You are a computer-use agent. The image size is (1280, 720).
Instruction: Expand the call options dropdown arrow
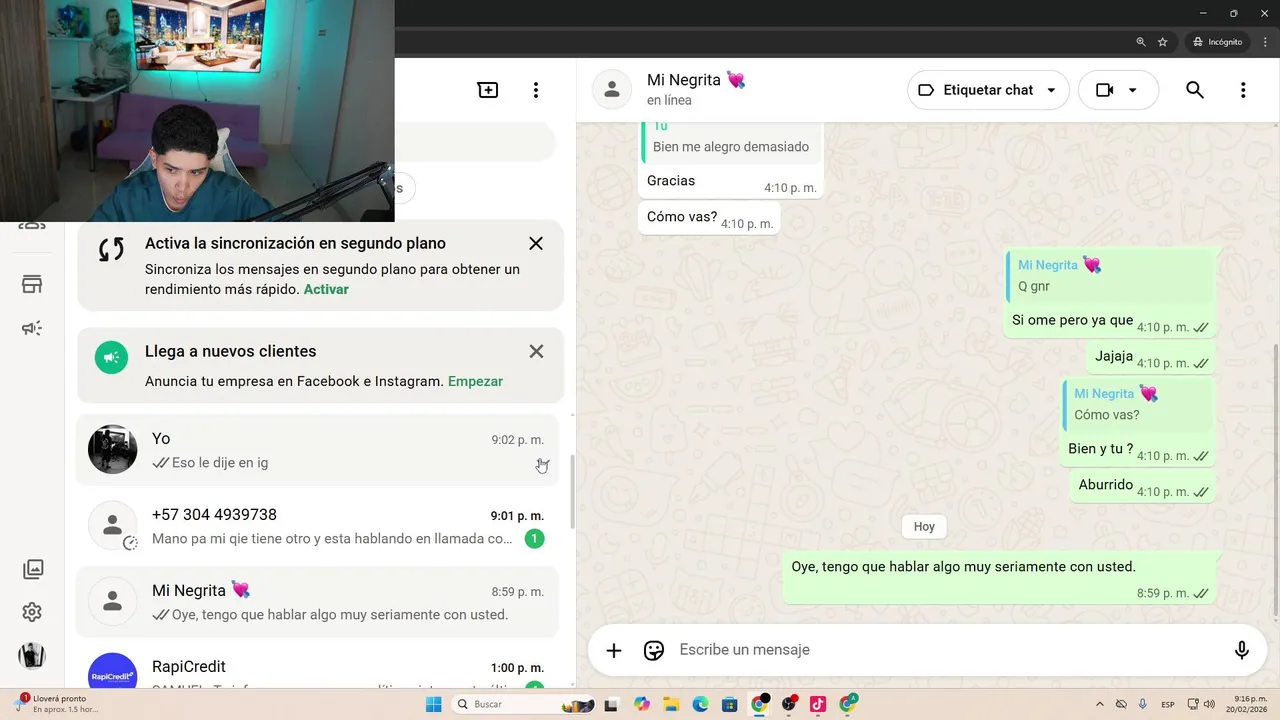(x=1133, y=90)
